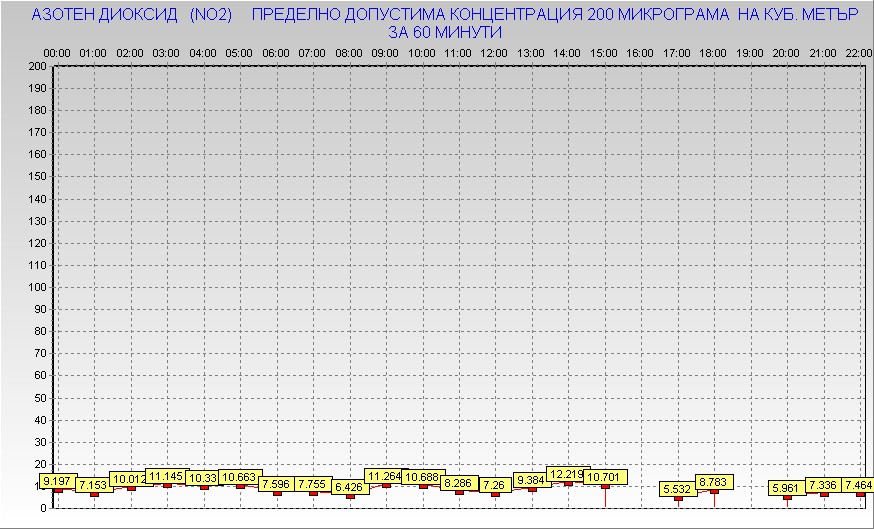Screen dimensions: 874x529
Task: Click the 11.264 data label
Action: pos(384,477)
